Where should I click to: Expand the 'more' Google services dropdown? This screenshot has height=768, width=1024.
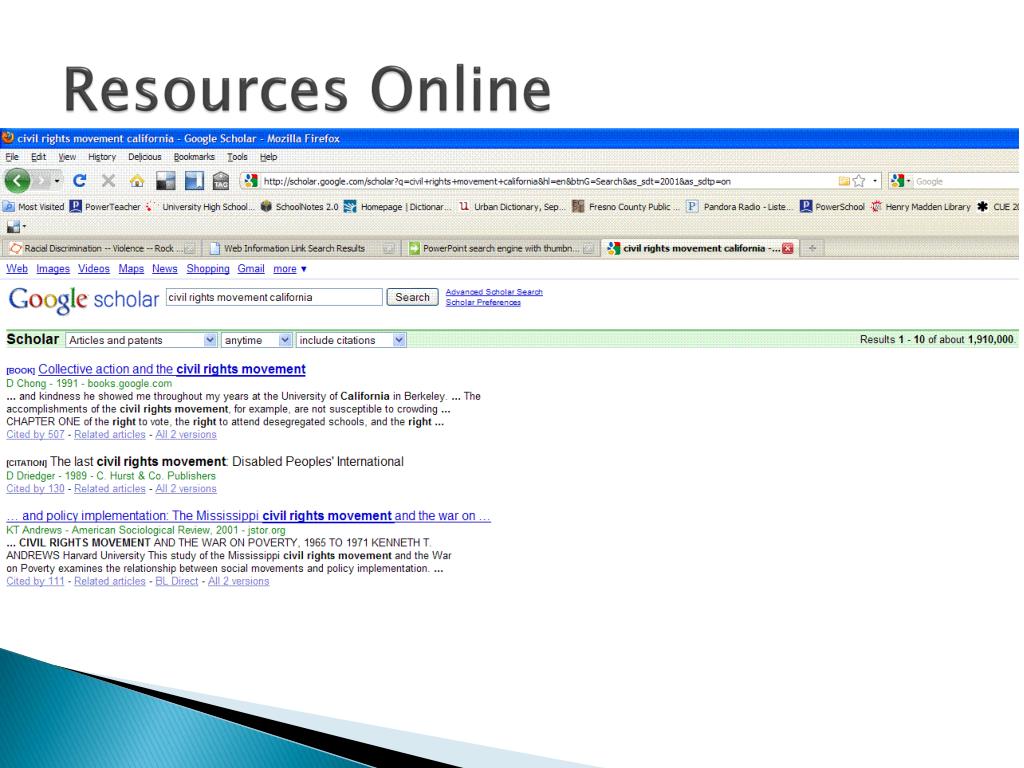[289, 268]
